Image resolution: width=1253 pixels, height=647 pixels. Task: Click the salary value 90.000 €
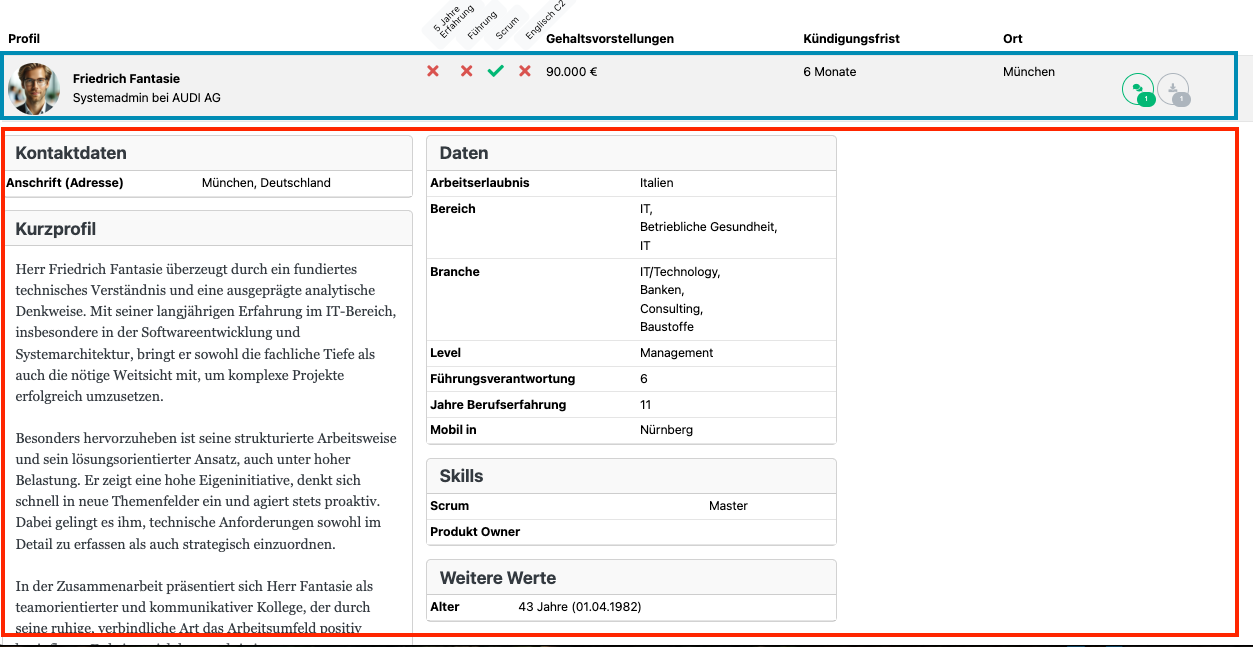[x=572, y=72]
